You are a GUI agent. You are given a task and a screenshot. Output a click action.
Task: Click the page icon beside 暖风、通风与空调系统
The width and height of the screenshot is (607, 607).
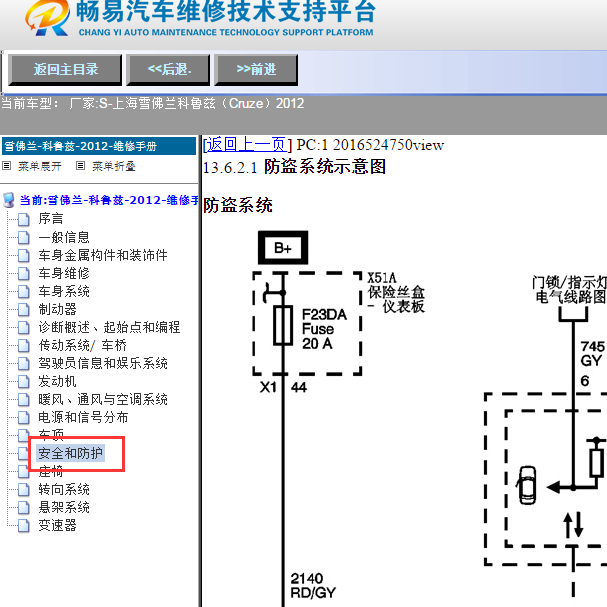point(24,400)
